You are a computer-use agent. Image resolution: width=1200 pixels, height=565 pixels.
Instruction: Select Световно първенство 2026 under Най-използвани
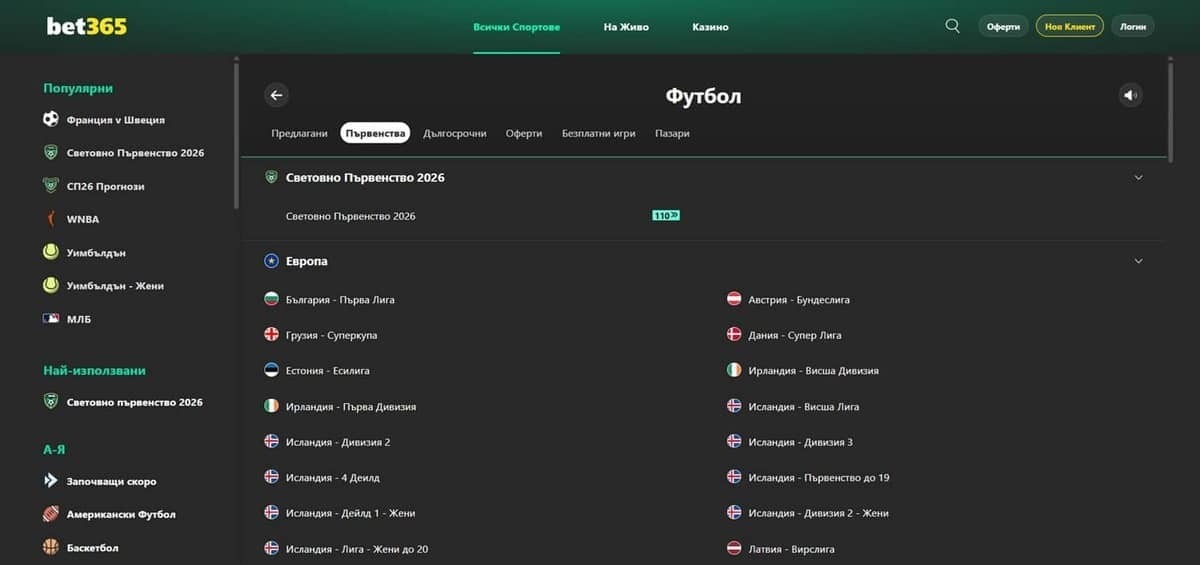[135, 402]
